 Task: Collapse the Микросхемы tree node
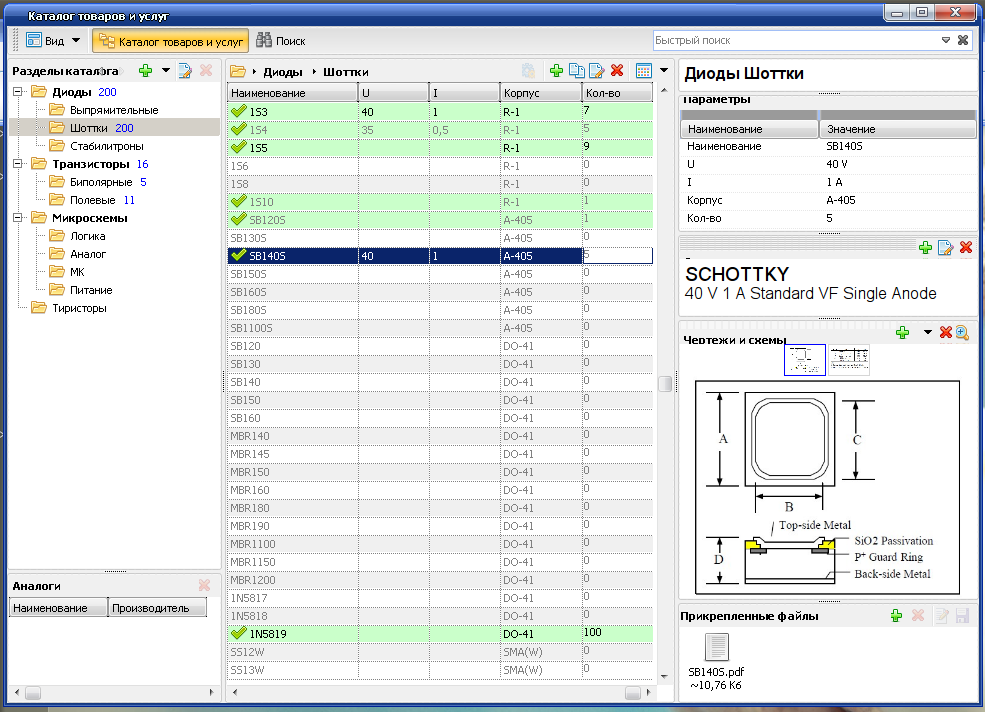[x=18, y=218]
